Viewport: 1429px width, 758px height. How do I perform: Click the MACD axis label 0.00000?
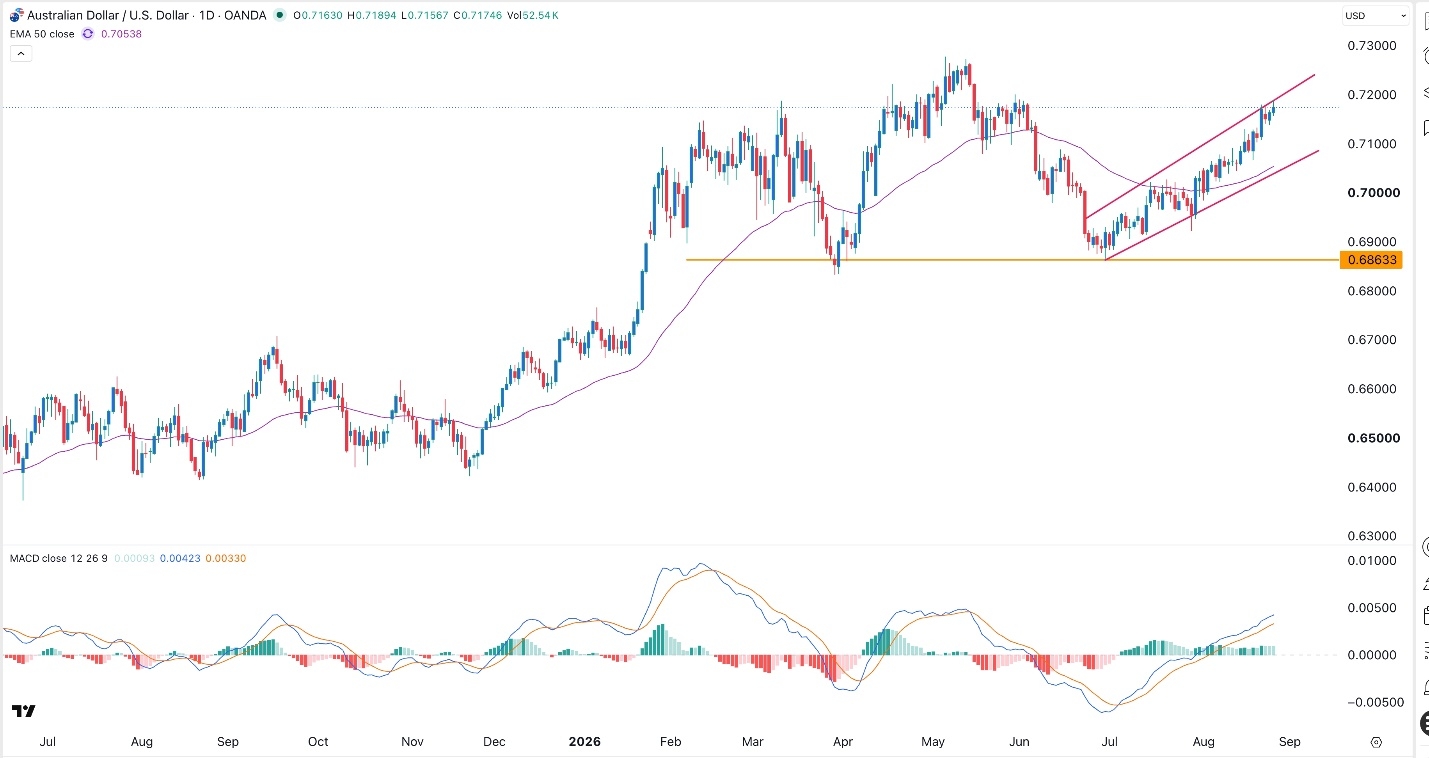point(1372,655)
